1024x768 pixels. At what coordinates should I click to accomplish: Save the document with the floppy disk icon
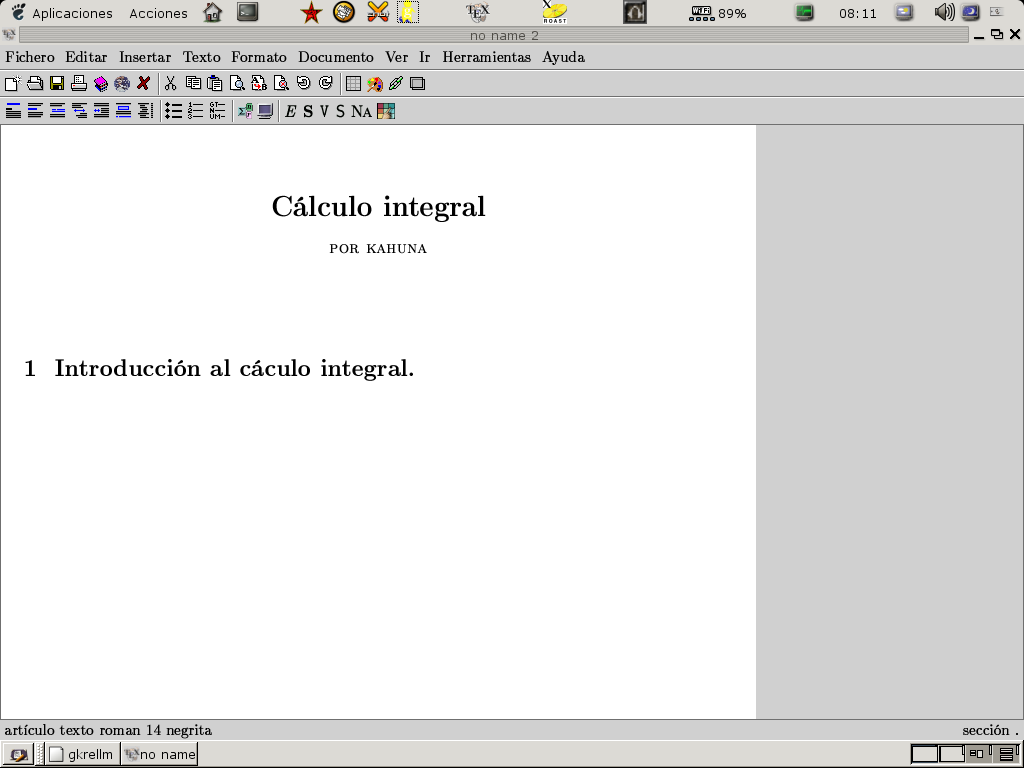[x=57, y=84]
